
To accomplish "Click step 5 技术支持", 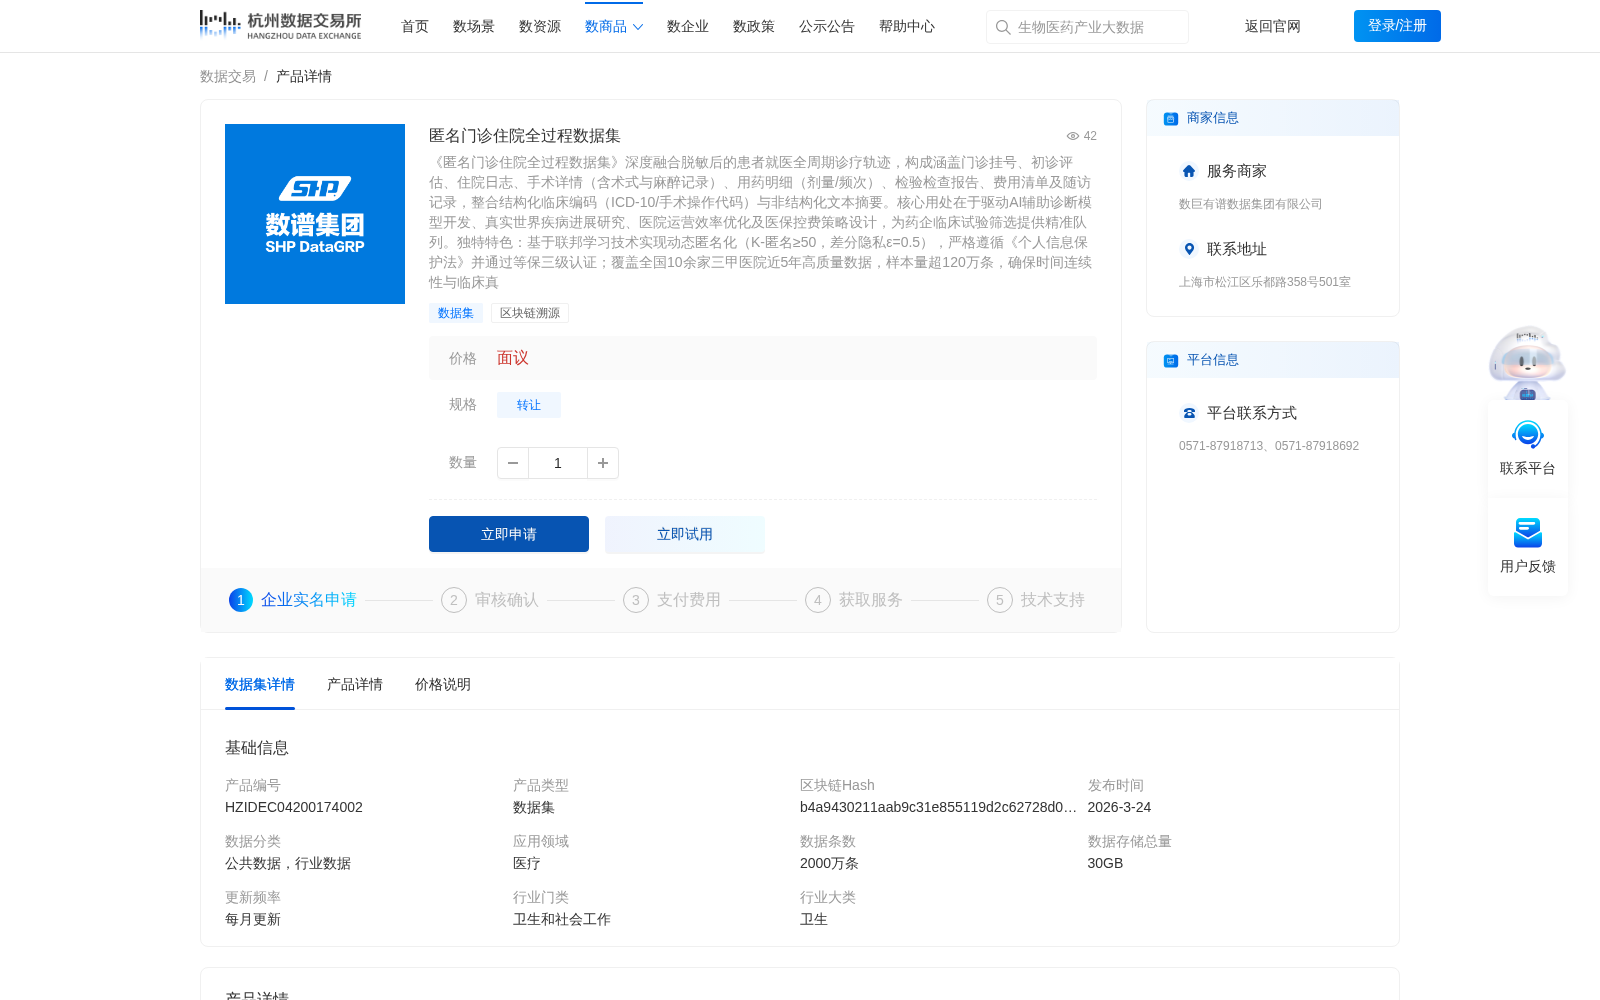I will coord(1036,600).
